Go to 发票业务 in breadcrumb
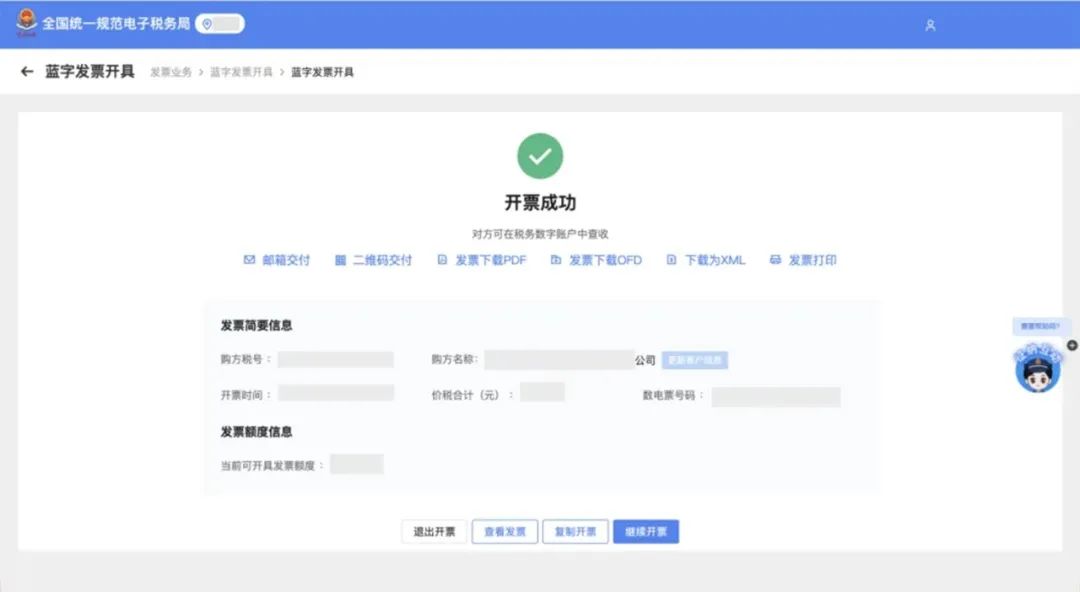1080x592 pixels. point(171,73)
